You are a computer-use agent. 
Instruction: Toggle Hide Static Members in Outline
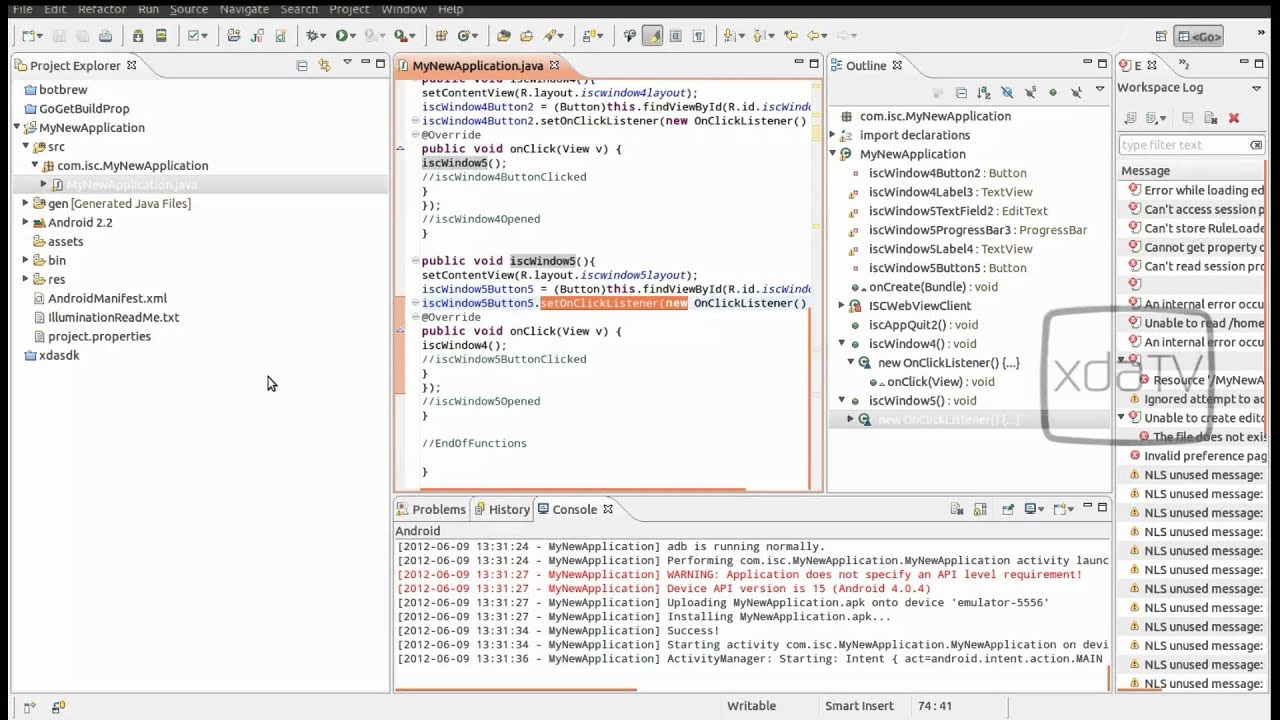click(1030, 93)
